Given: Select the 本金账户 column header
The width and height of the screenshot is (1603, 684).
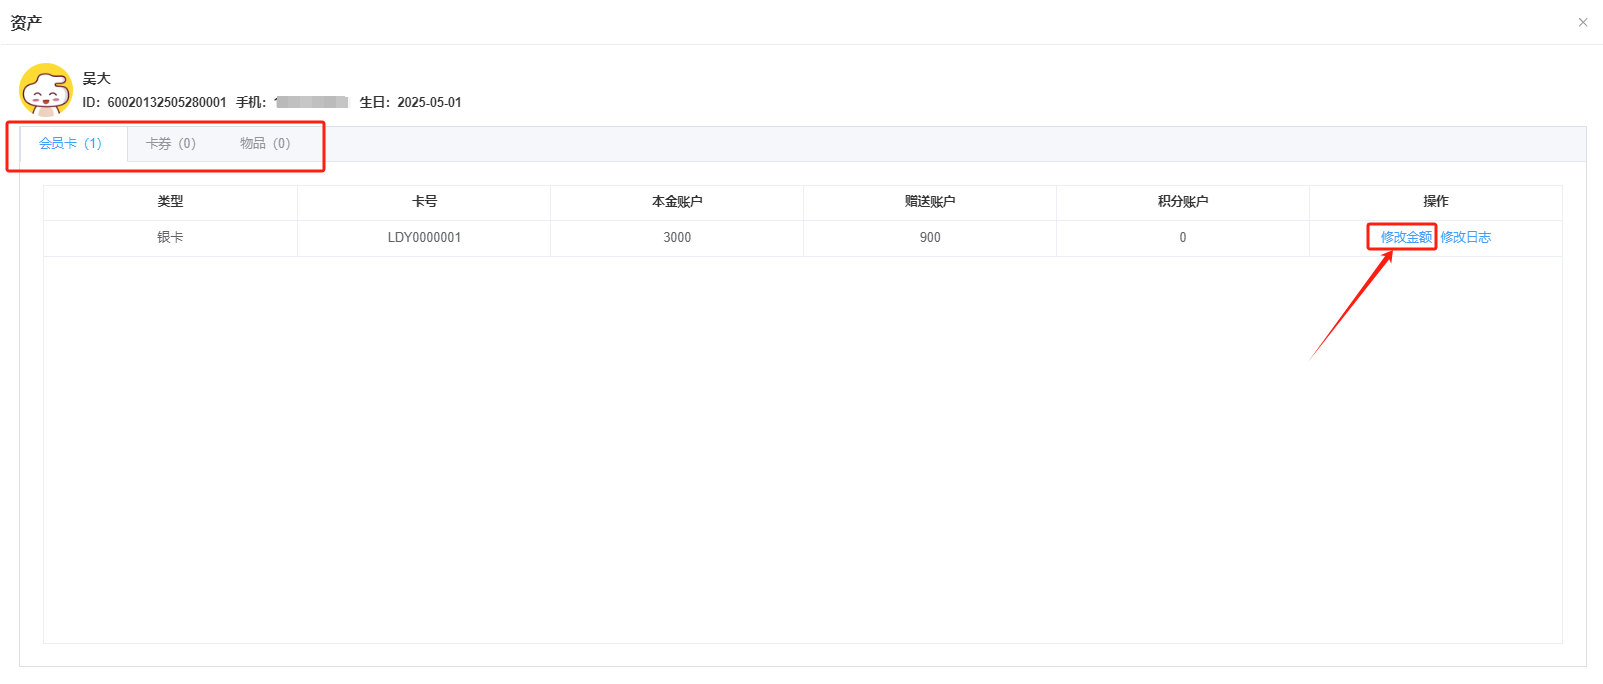Looking at the screenshot, I should click(x=677, y=202).
